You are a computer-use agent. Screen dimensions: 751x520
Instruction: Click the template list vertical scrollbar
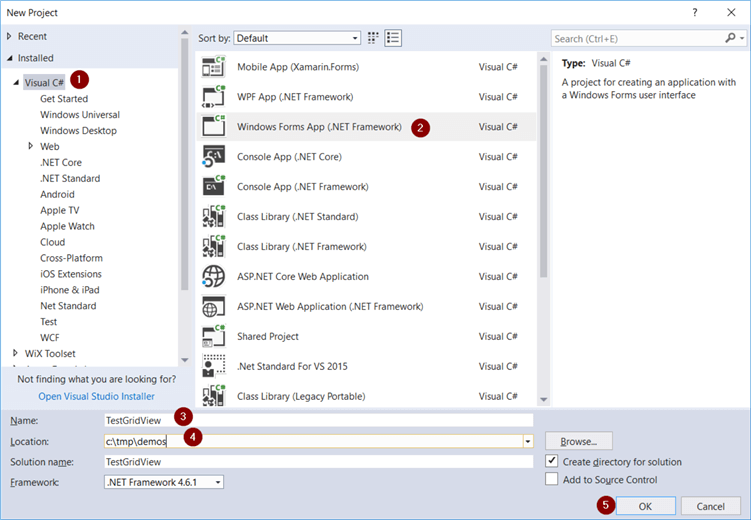pyautogui.click(x=543, y=170)
